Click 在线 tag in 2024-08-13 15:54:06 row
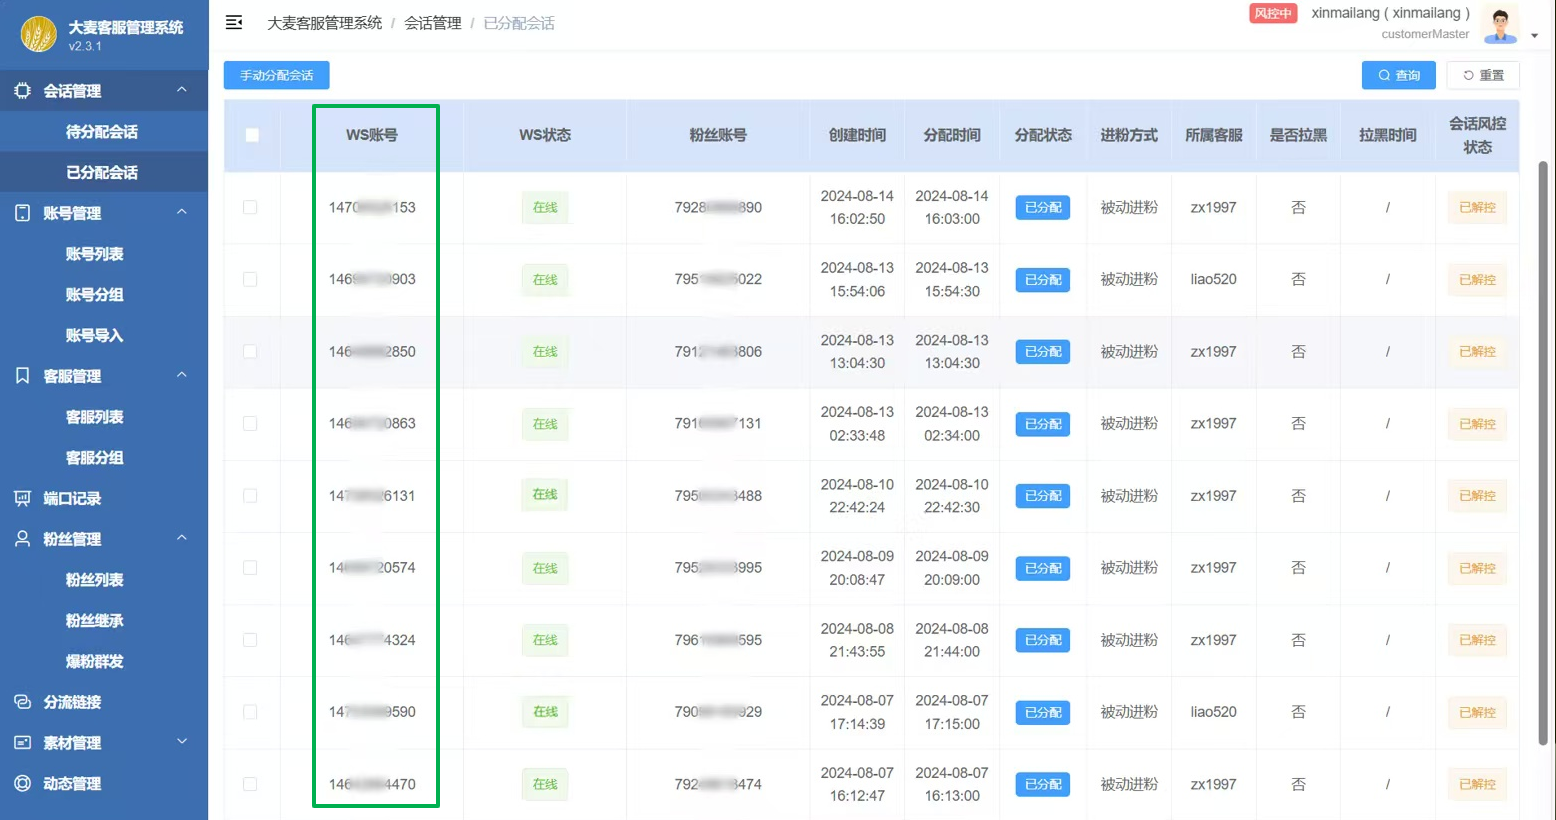Image resolution: width=1556 pixels, height=820 pixels. coord(545,279)
